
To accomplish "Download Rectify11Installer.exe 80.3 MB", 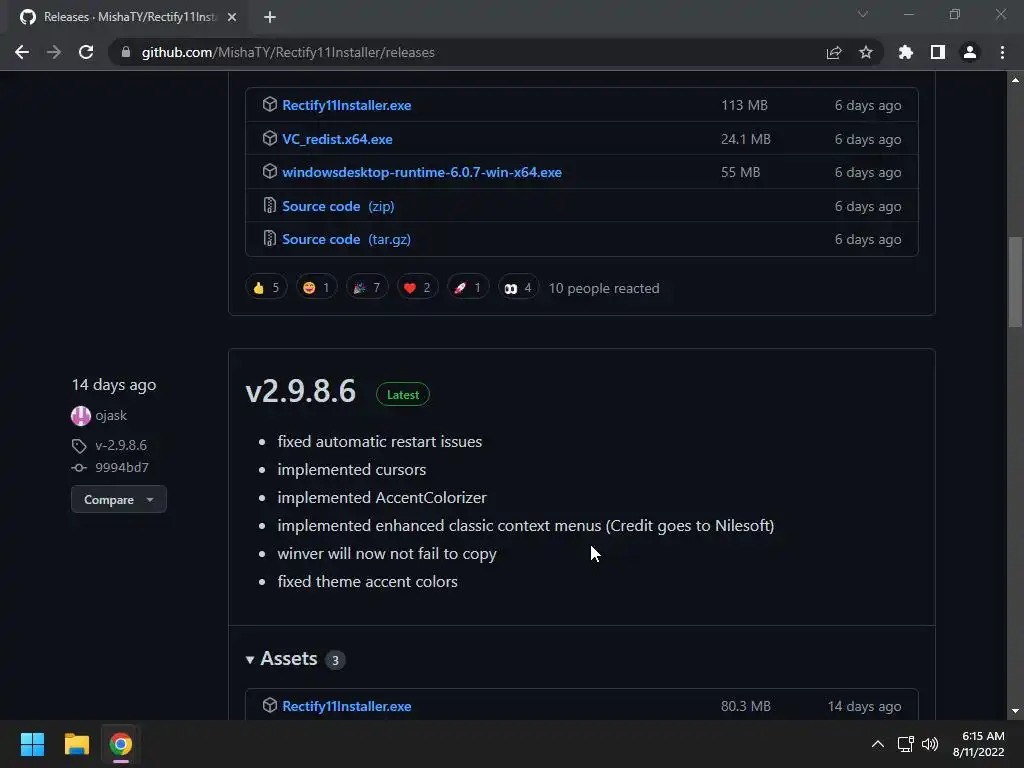I will [346, 706].
